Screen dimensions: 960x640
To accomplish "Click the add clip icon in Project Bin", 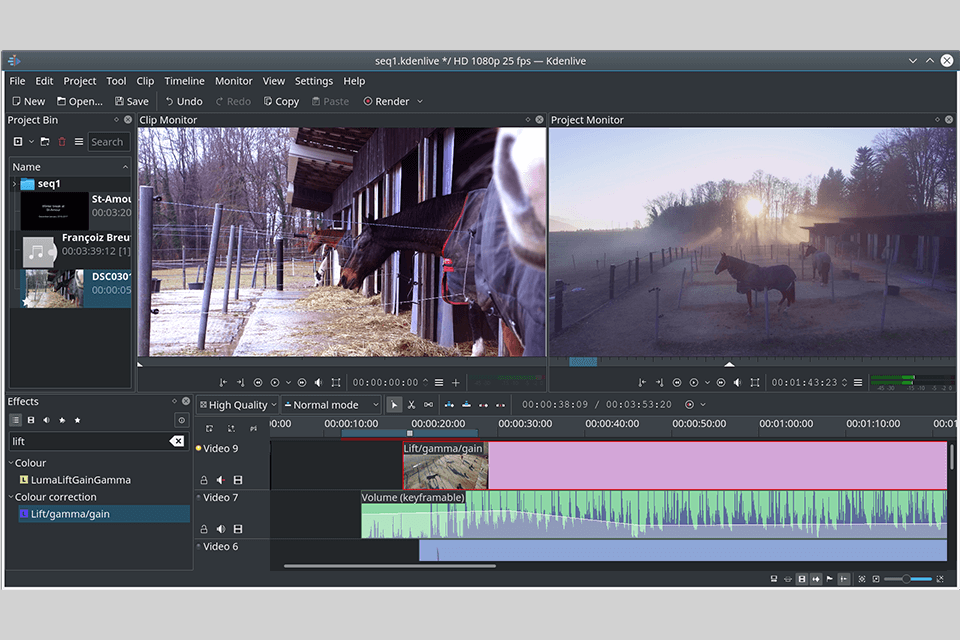I will (18, 141).
